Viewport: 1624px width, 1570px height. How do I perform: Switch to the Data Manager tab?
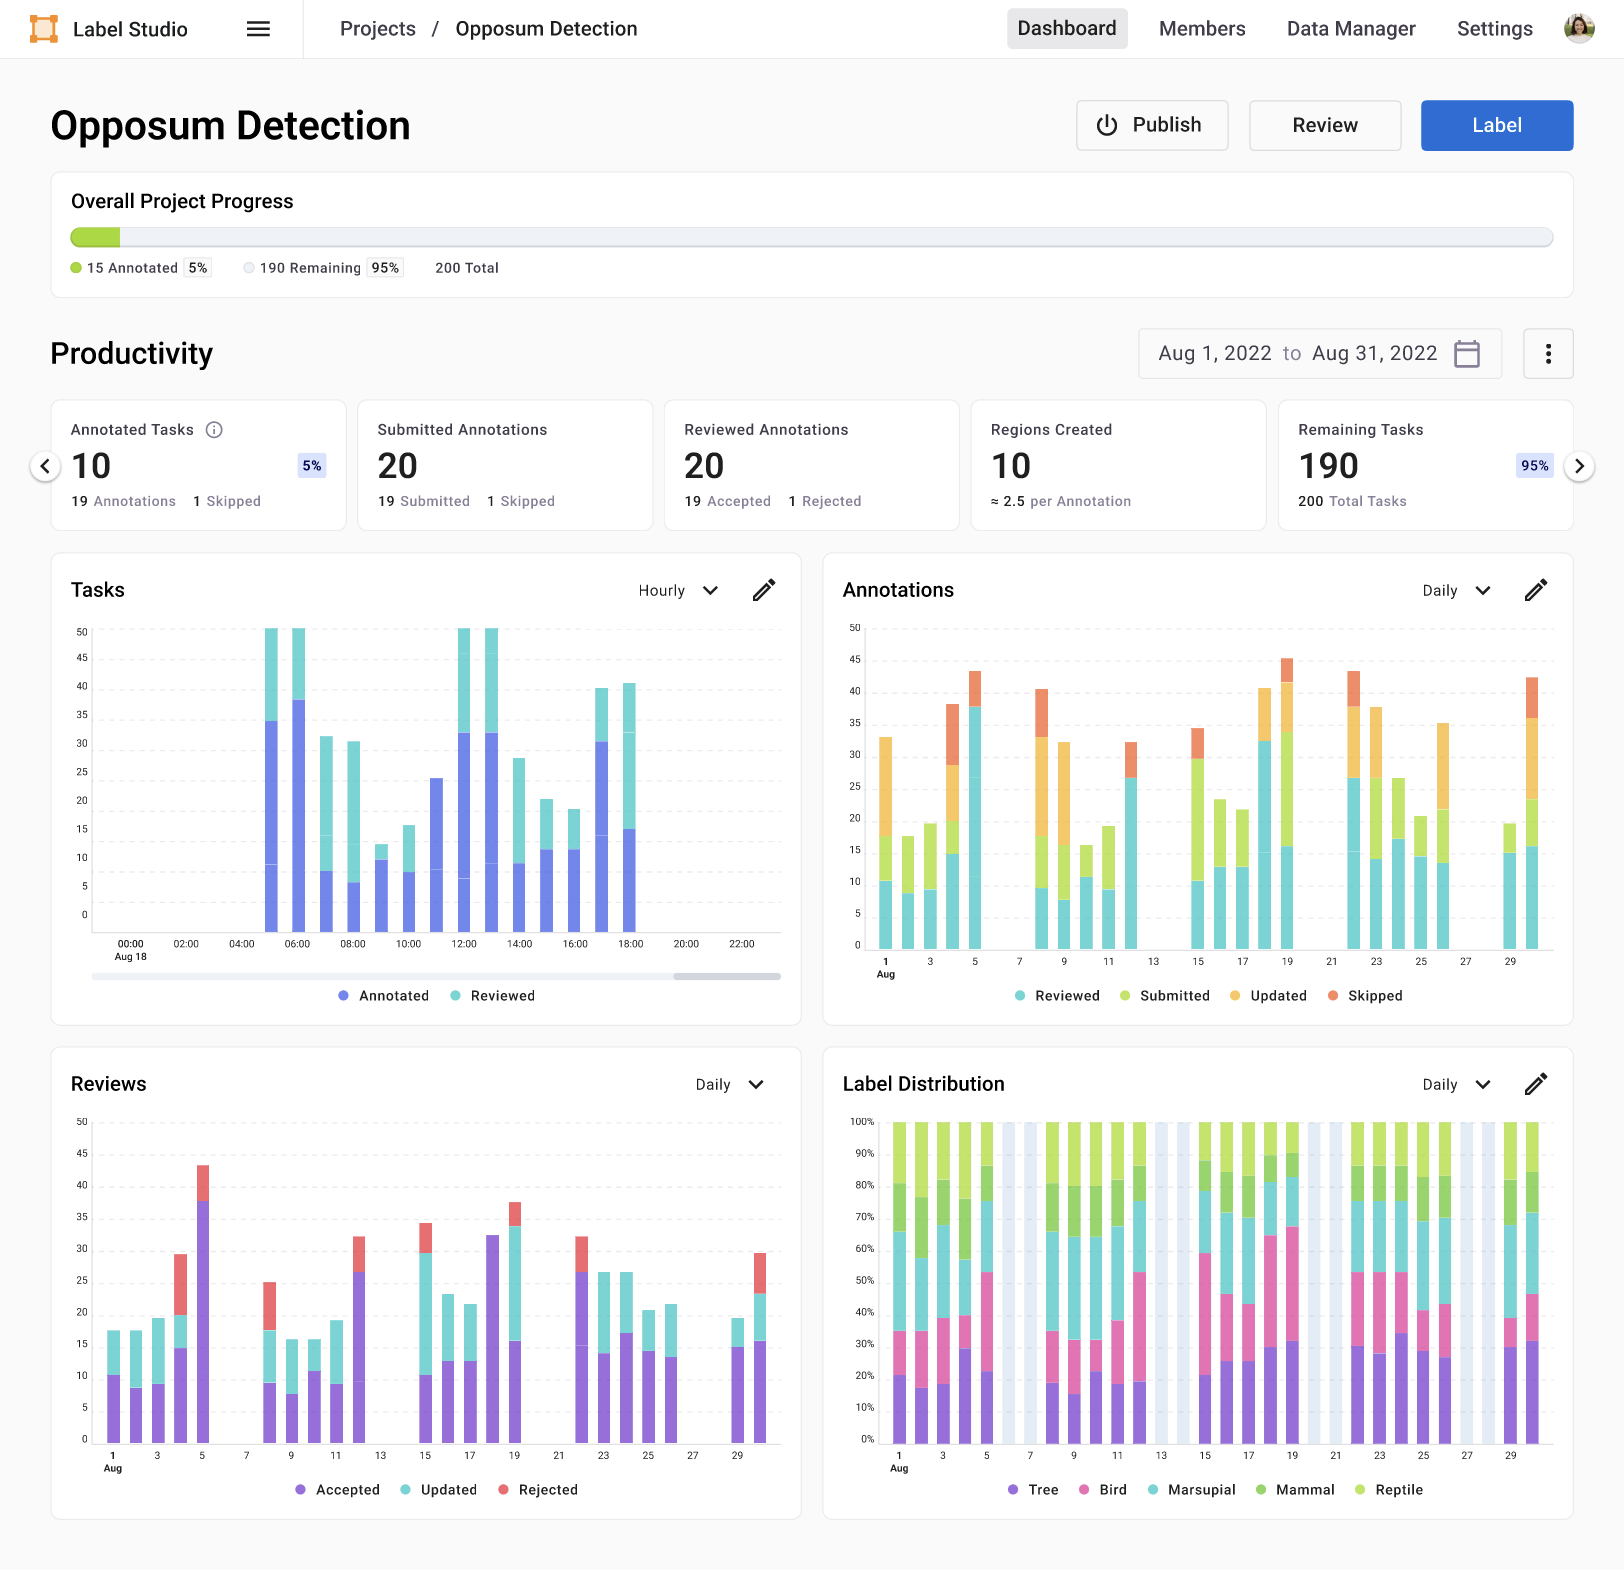[x=1350, y=29]
